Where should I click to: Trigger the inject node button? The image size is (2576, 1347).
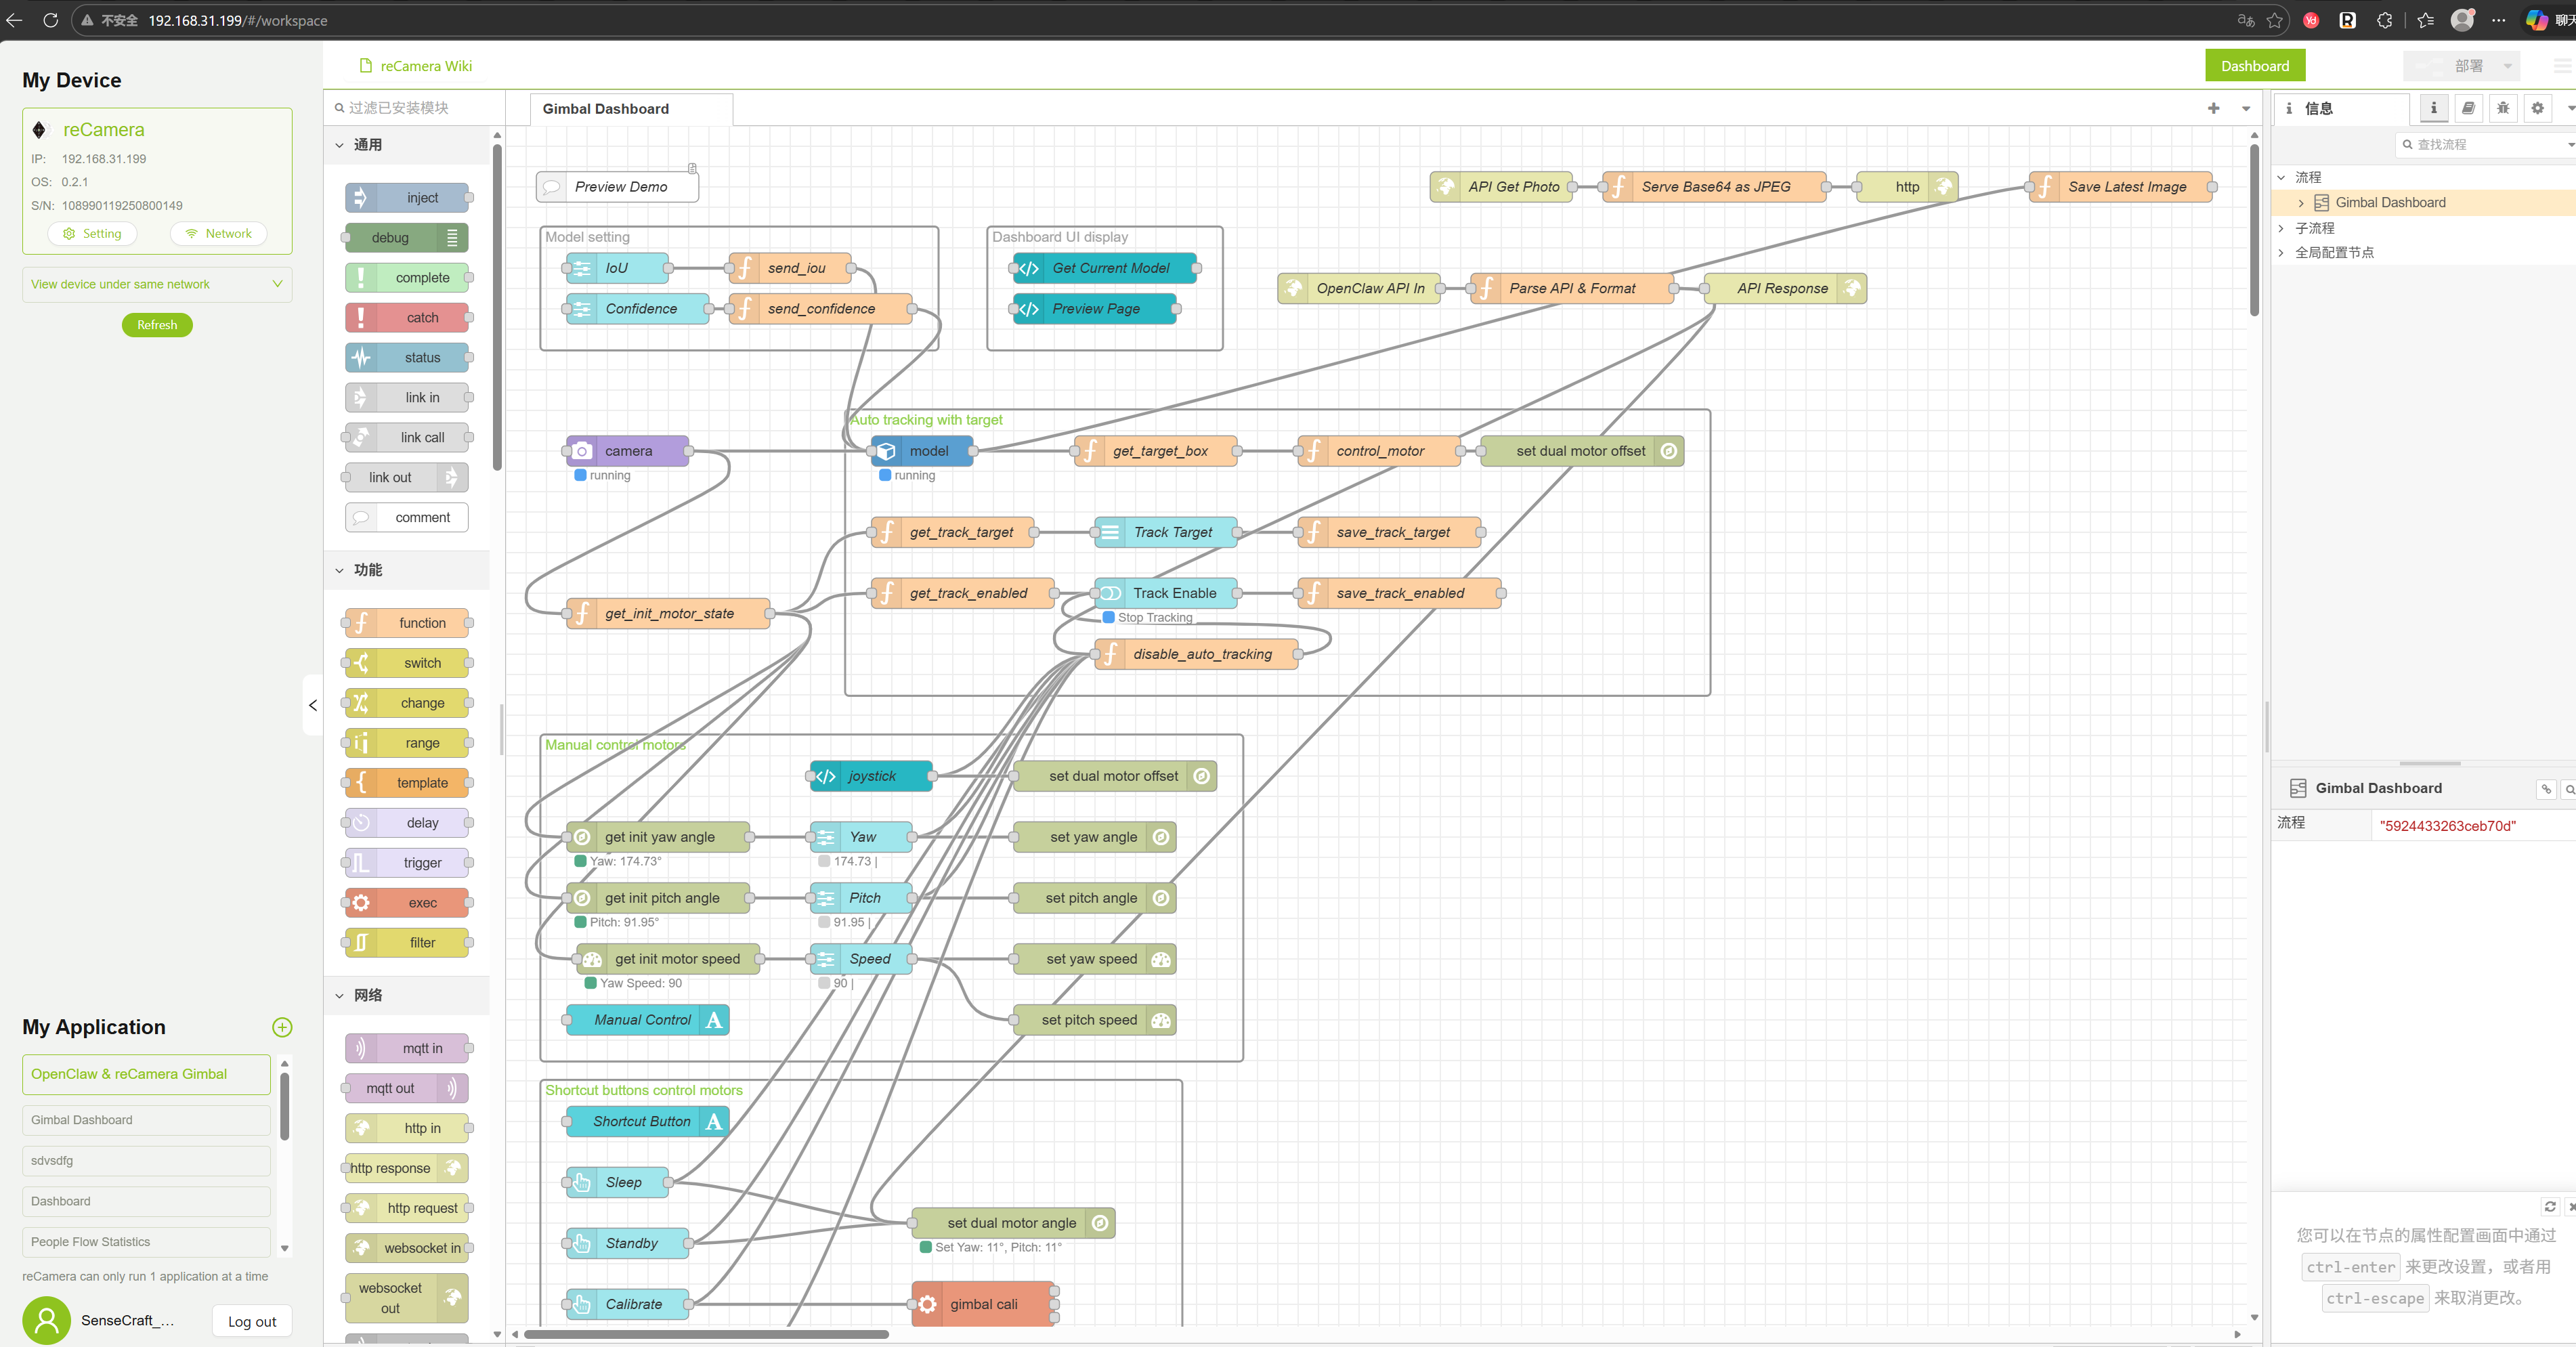[360, 198]
